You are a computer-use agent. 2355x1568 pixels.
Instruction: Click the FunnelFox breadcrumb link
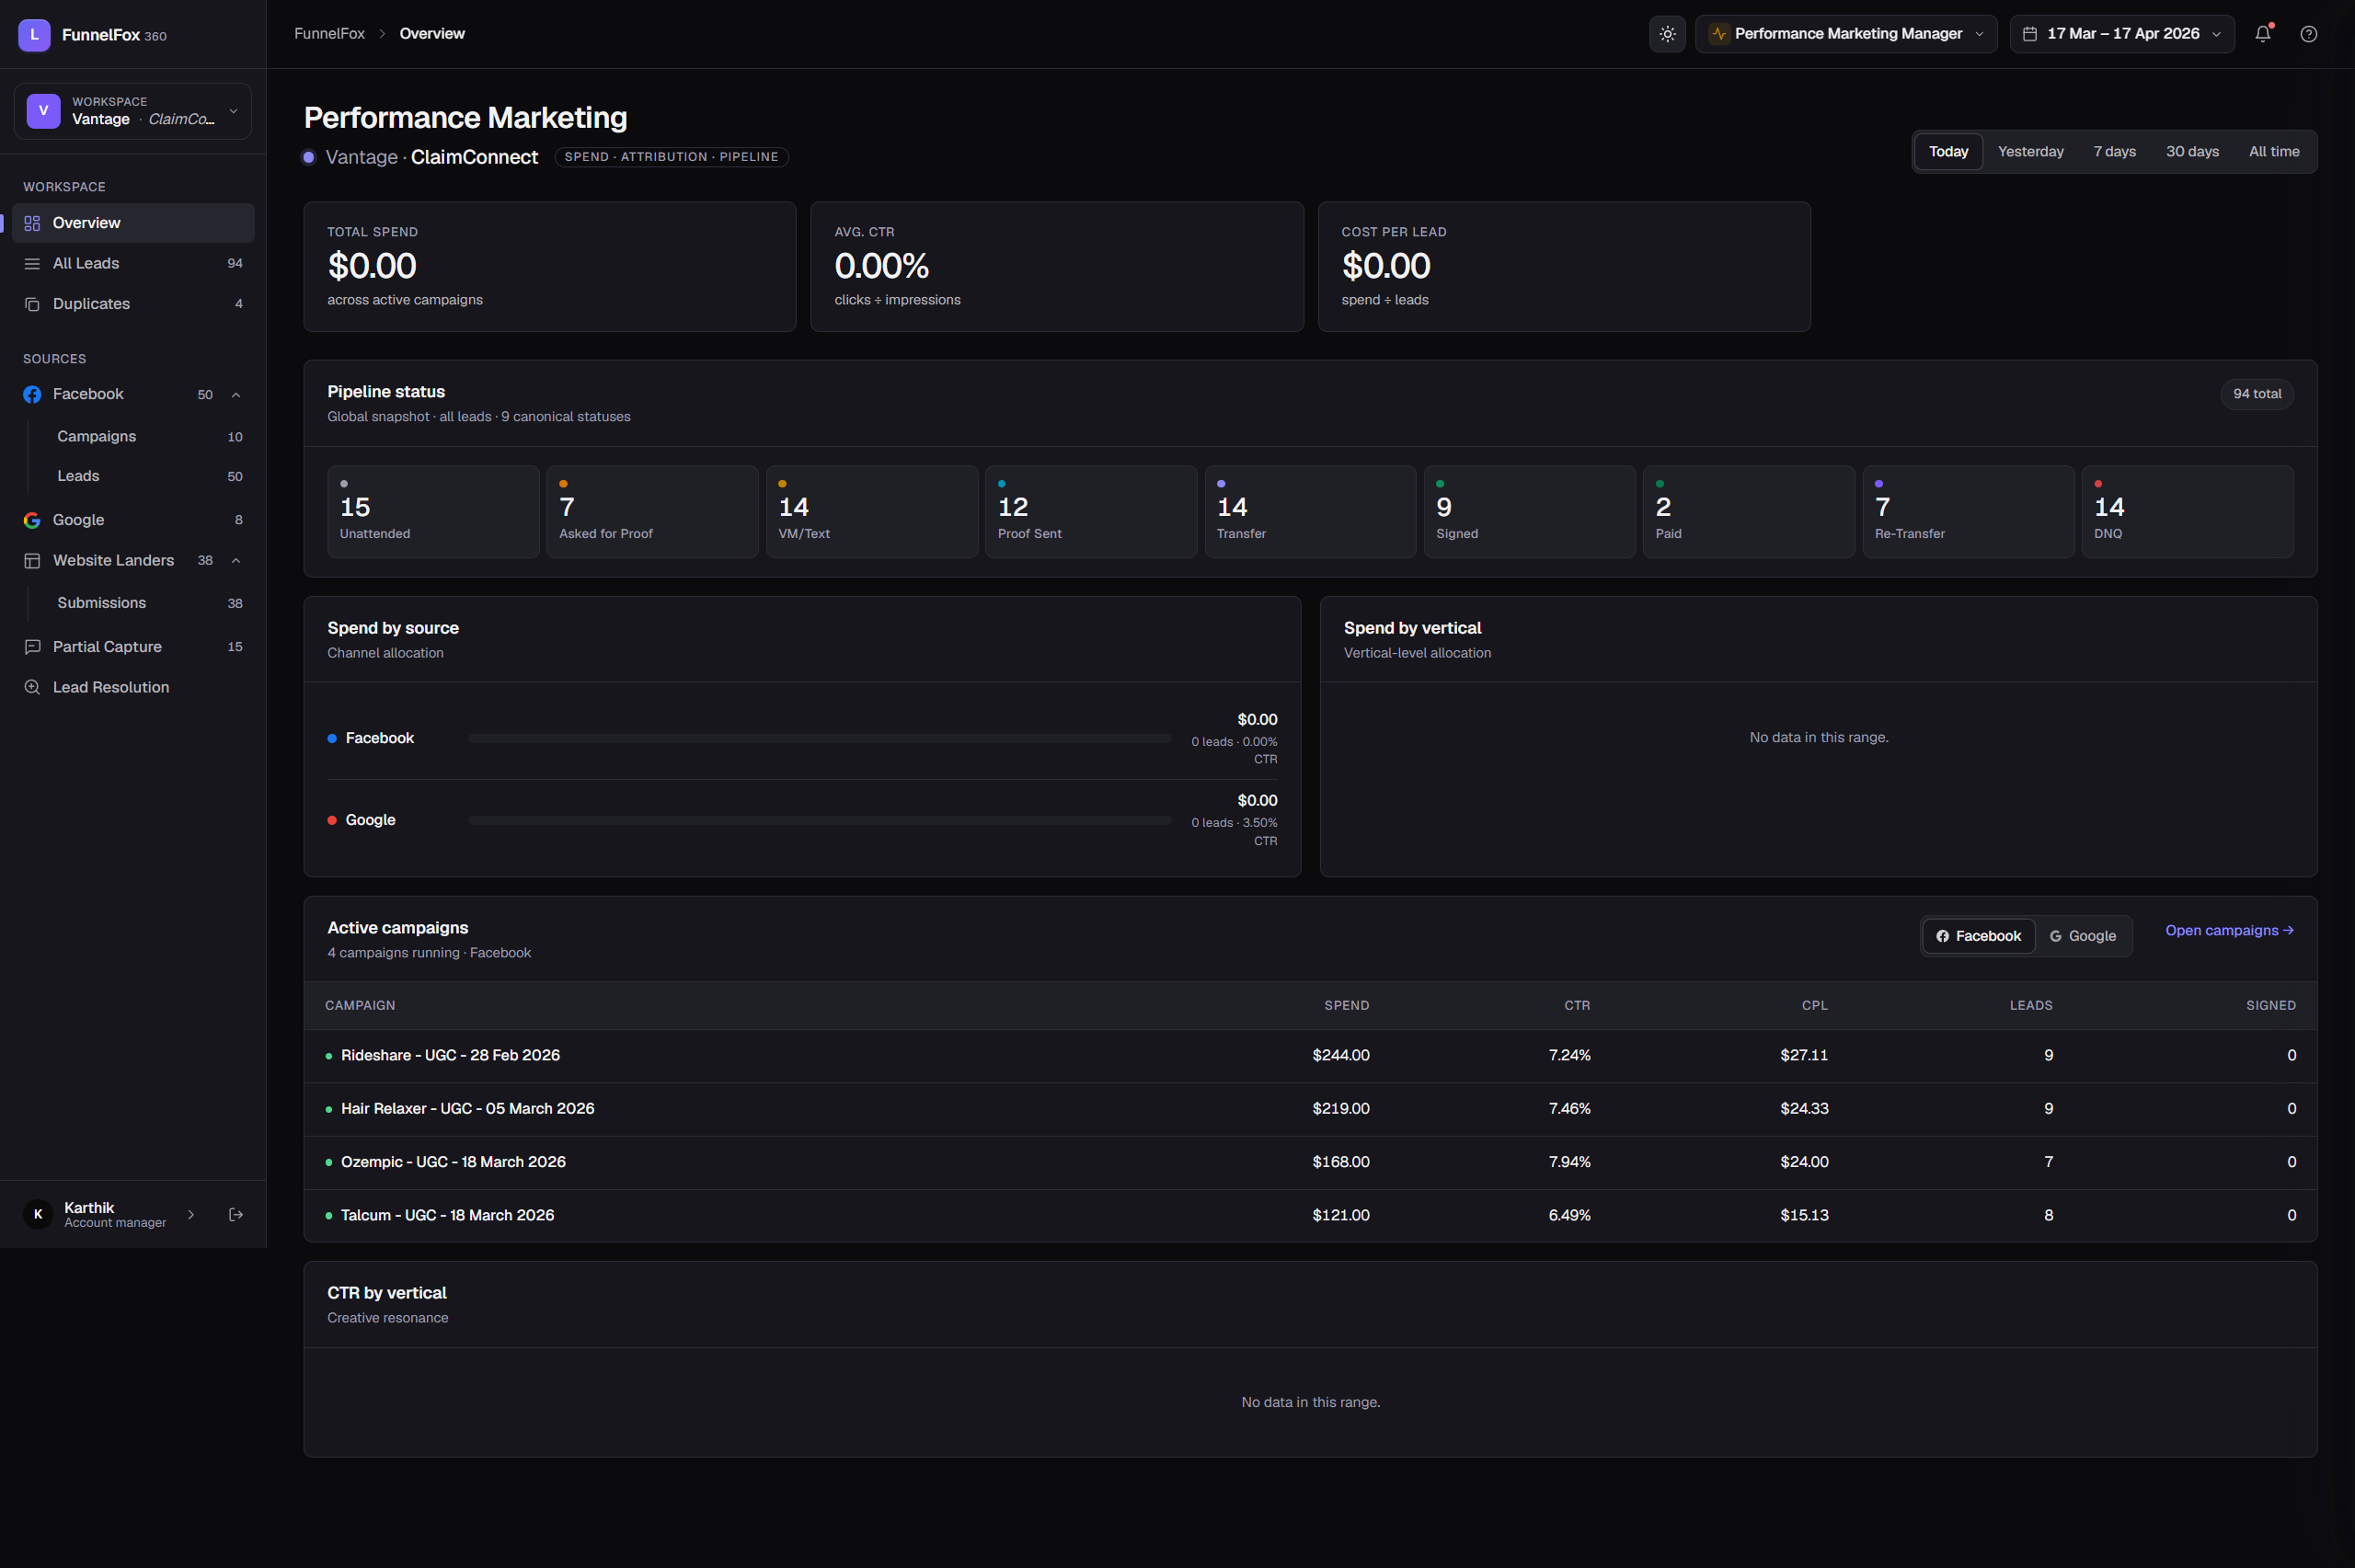pos(329,34)
